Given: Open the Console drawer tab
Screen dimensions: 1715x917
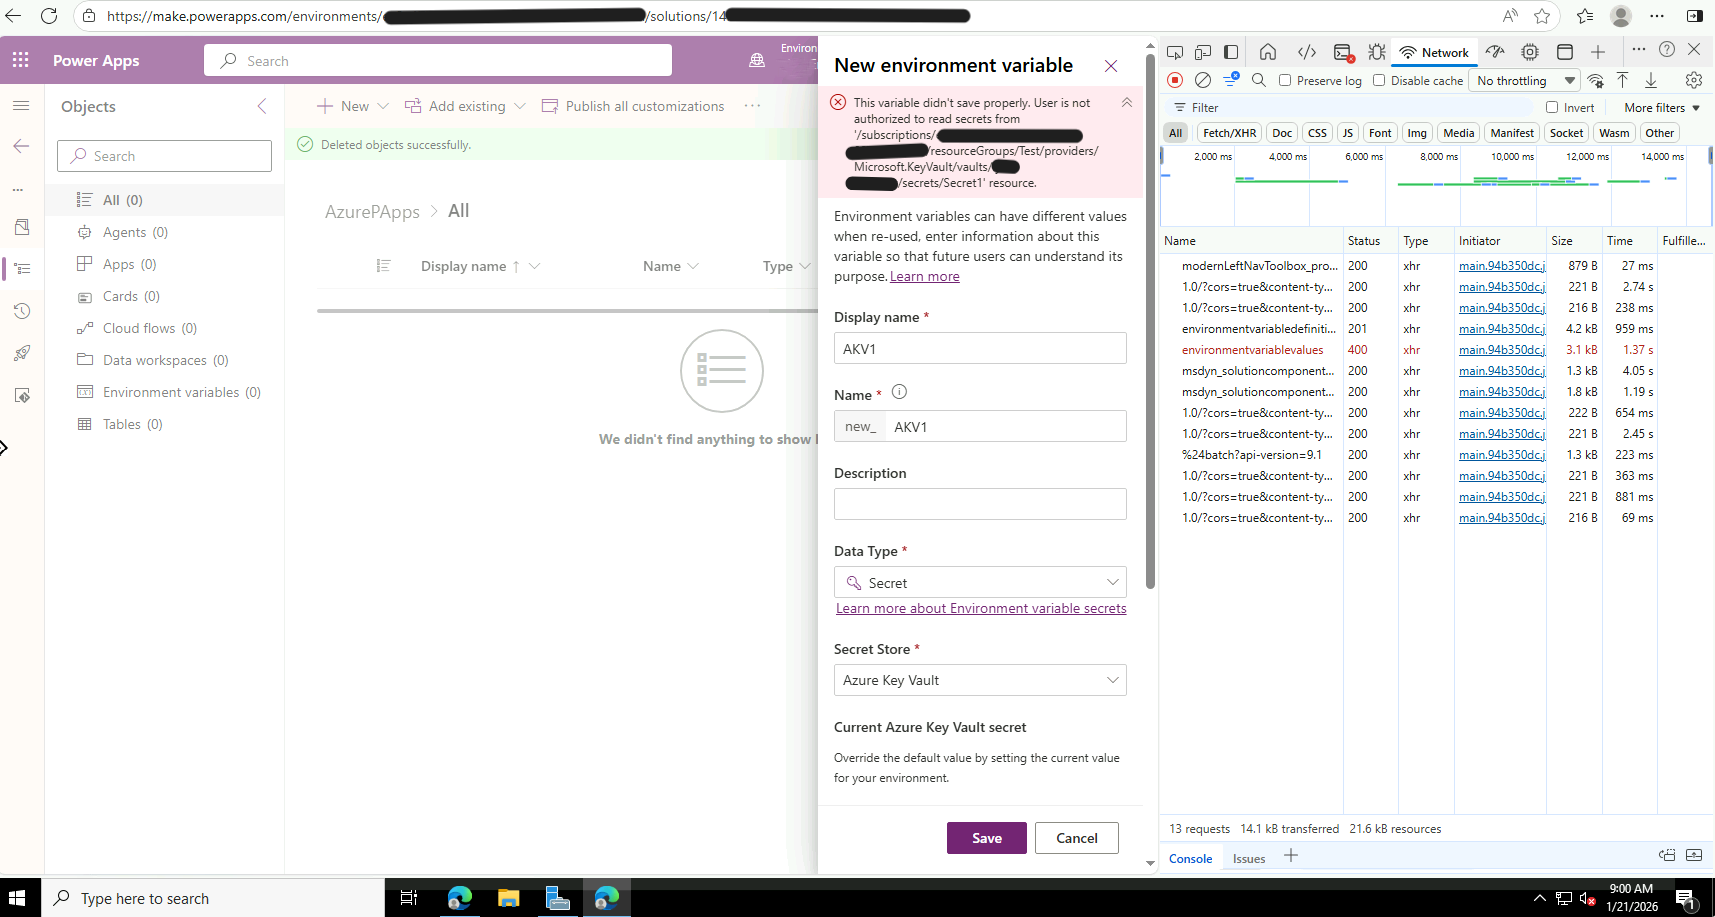Looking at the screenshot, I should click(1190, 858).
